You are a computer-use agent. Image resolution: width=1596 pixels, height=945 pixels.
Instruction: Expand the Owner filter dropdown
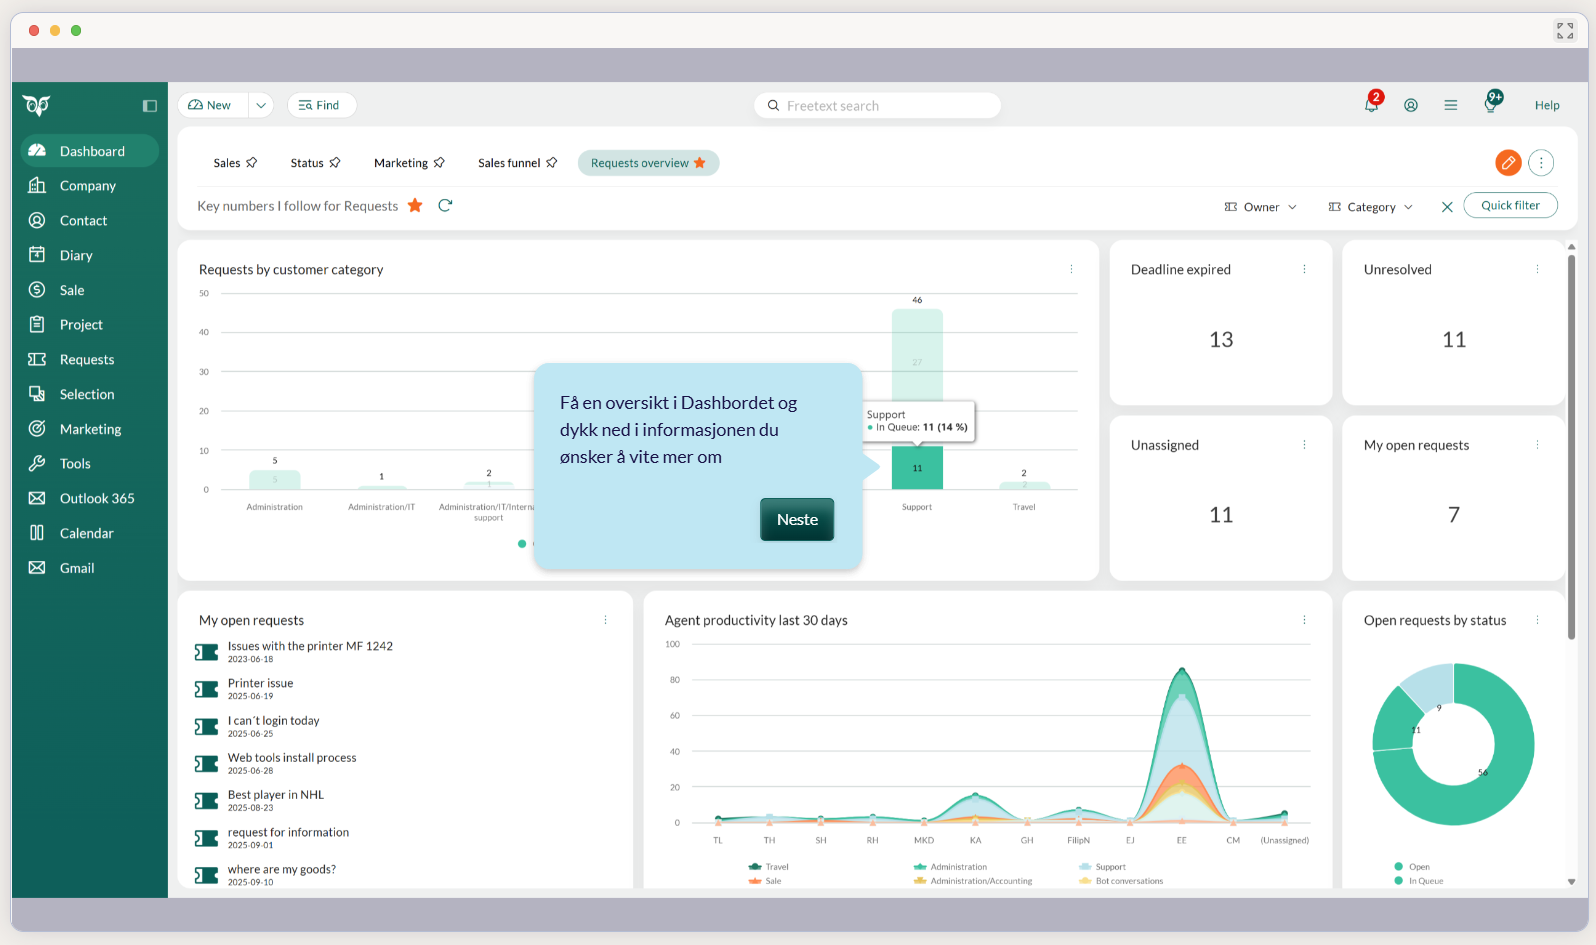1261,207
